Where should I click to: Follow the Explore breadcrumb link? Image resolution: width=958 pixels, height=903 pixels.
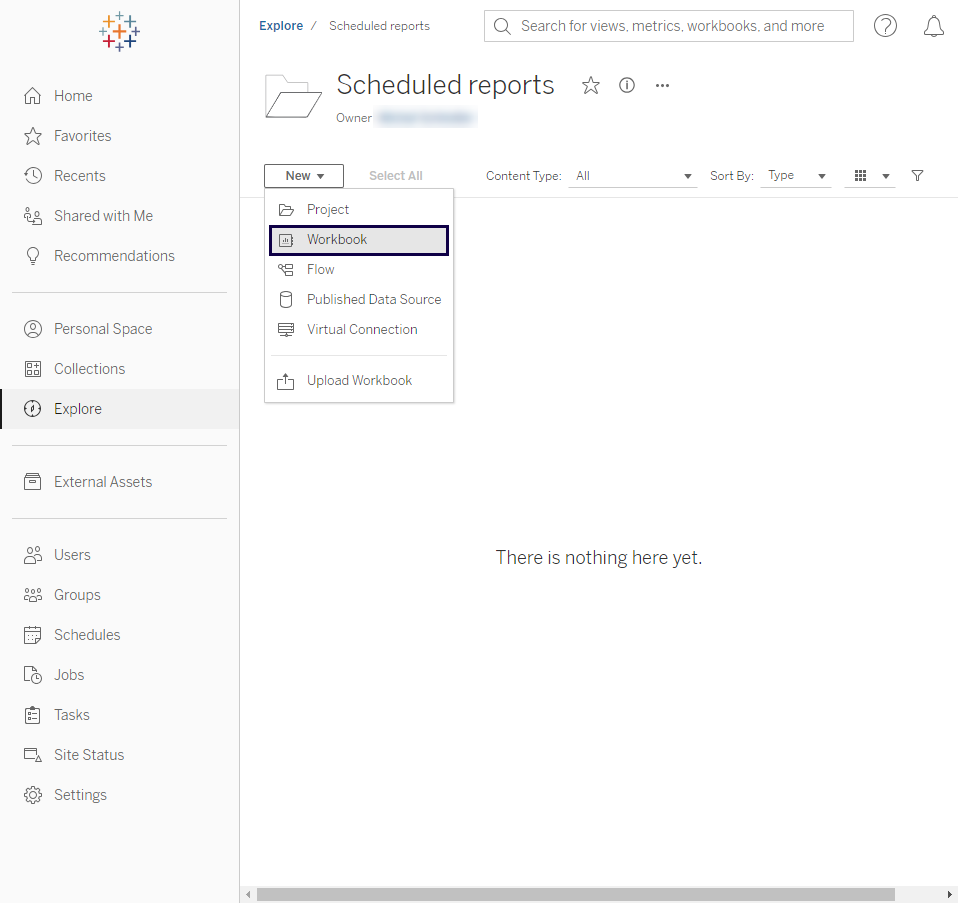(x=281, y=26)
